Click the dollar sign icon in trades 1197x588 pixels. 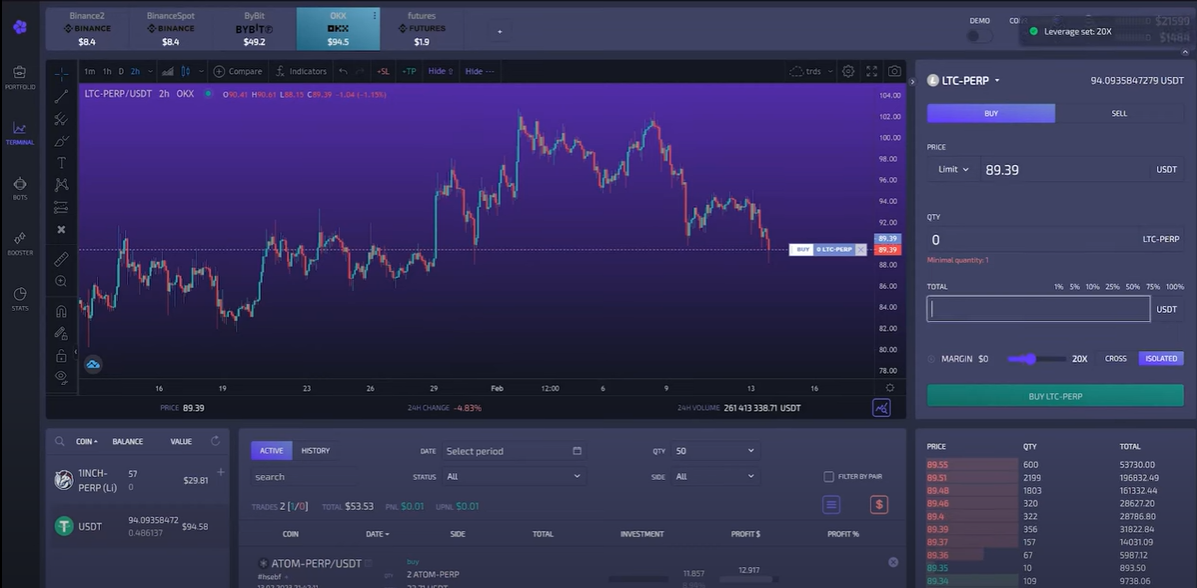click(x=879, y=505)
